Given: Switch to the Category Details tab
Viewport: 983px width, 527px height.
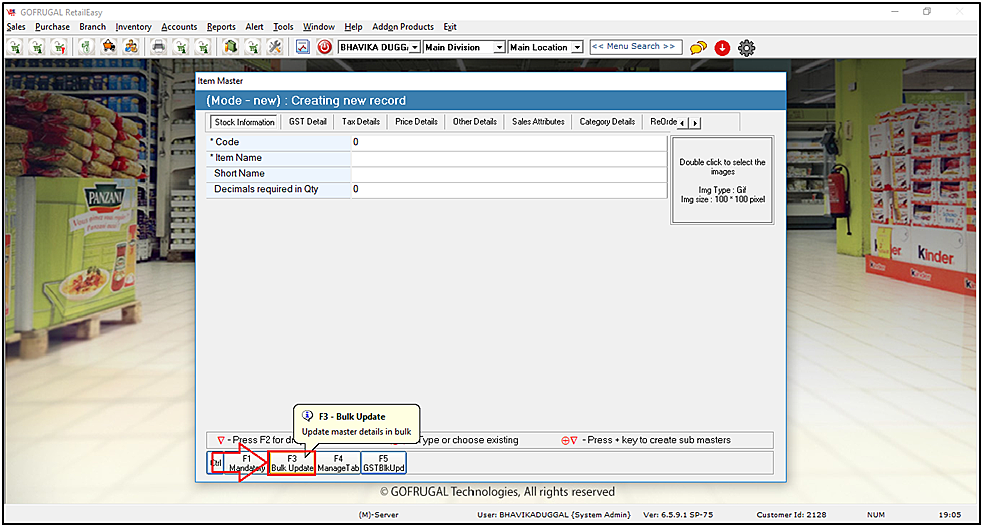Looking at the screenshot, I should click(607, 122).
